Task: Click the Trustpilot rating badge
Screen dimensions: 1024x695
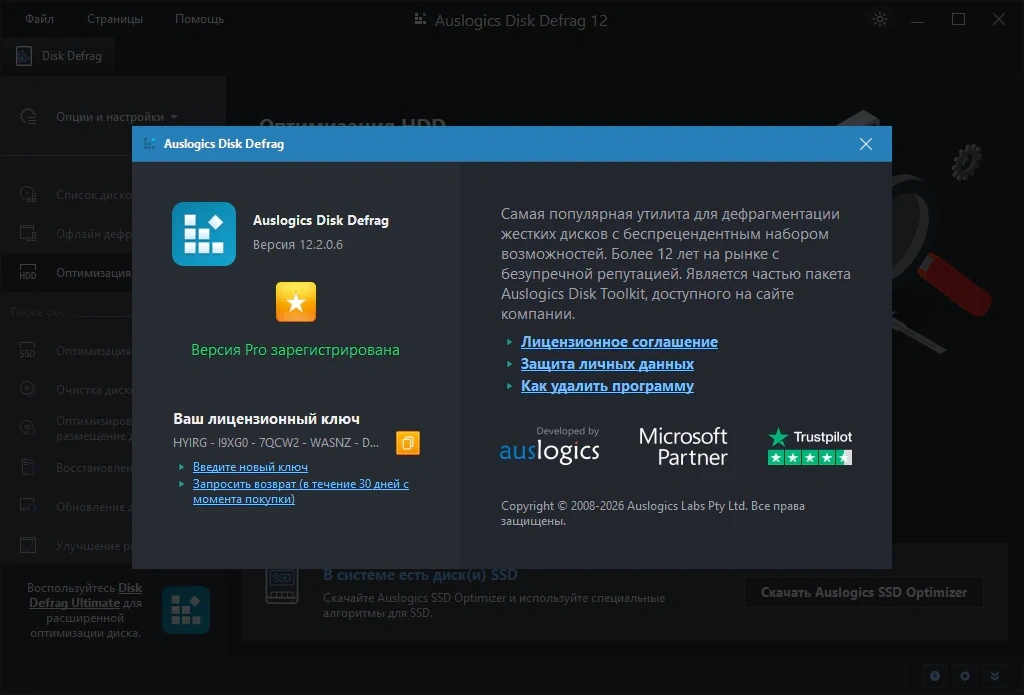Action: (810, 447)
